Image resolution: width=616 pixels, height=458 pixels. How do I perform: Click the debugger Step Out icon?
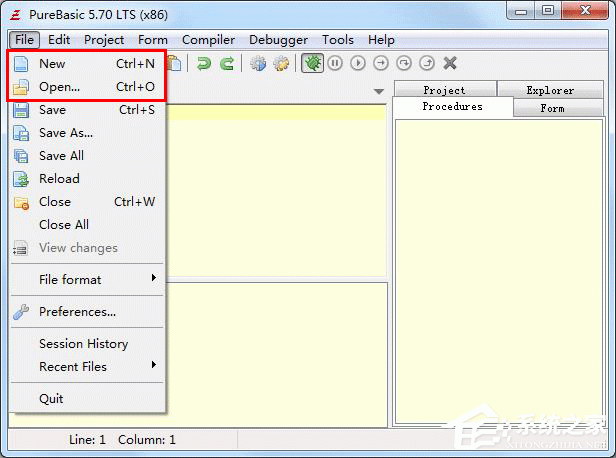tap(427, 63)
